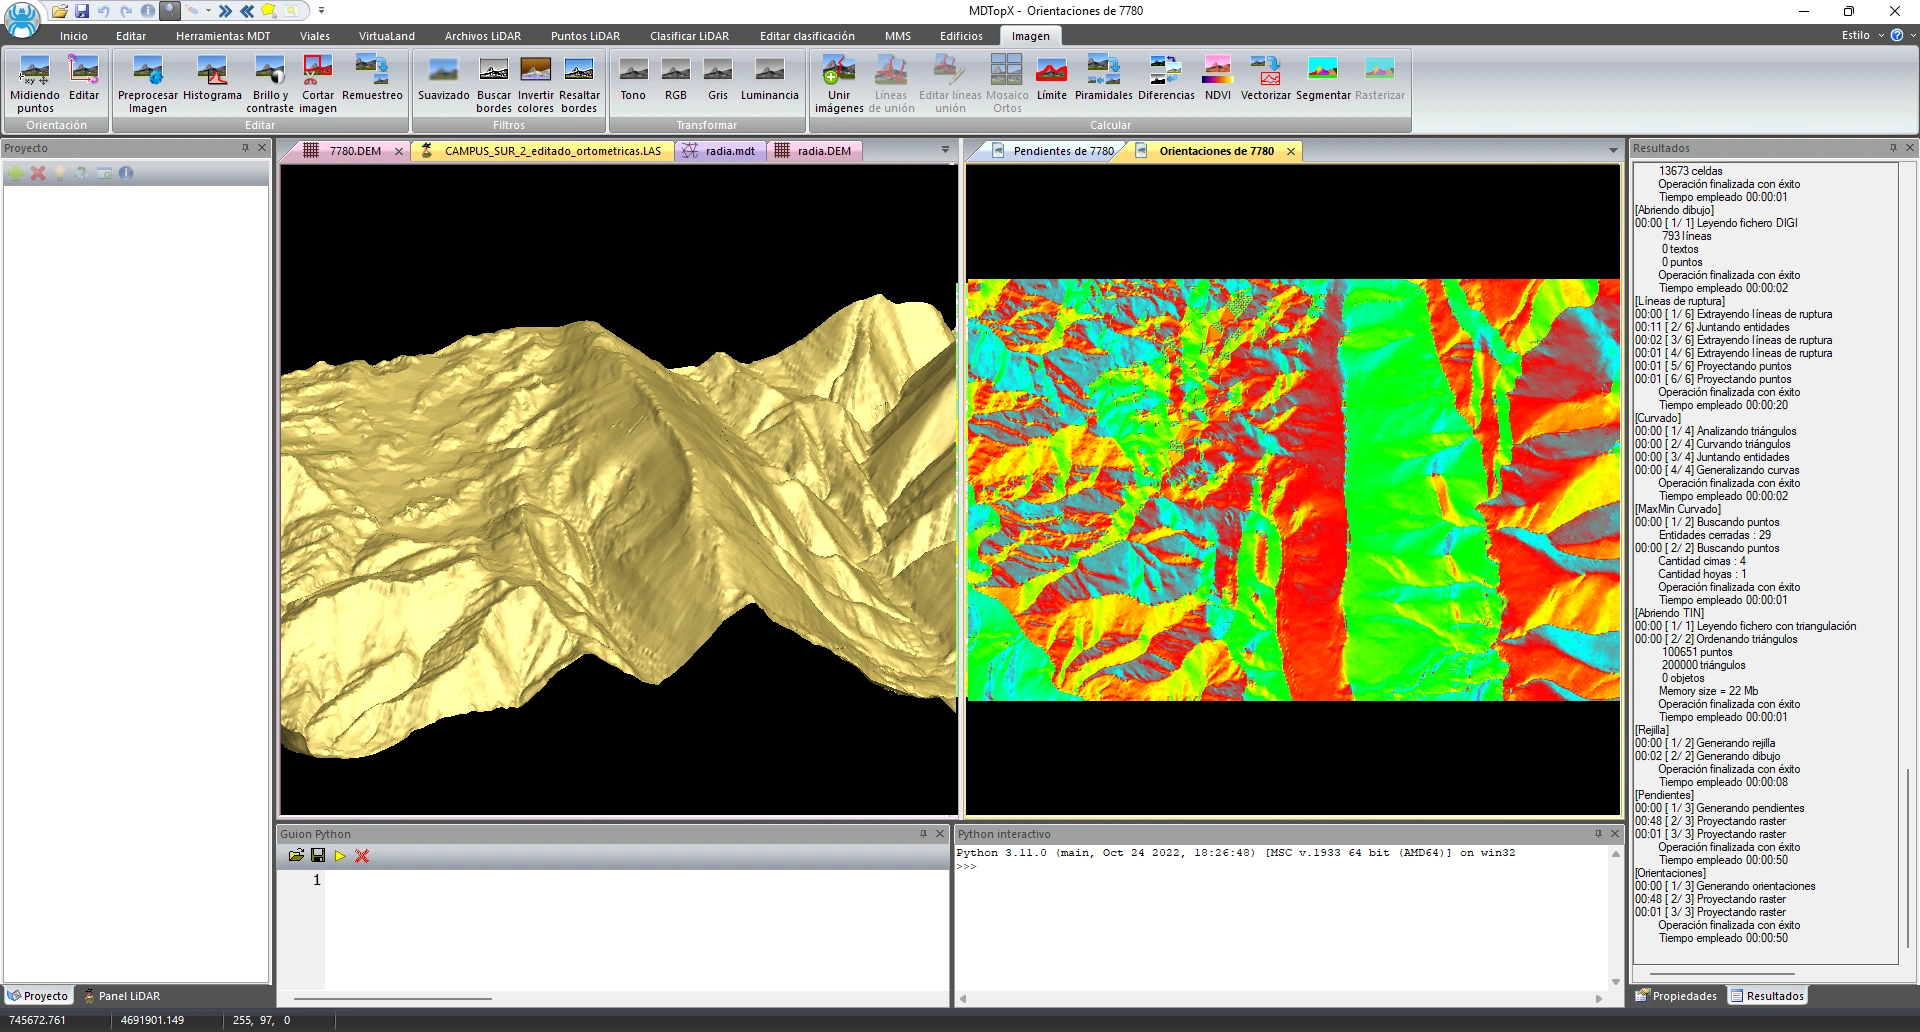Click into the Python interactive prompt
Viewport: 1920px width, 1032px height.
1280,866
